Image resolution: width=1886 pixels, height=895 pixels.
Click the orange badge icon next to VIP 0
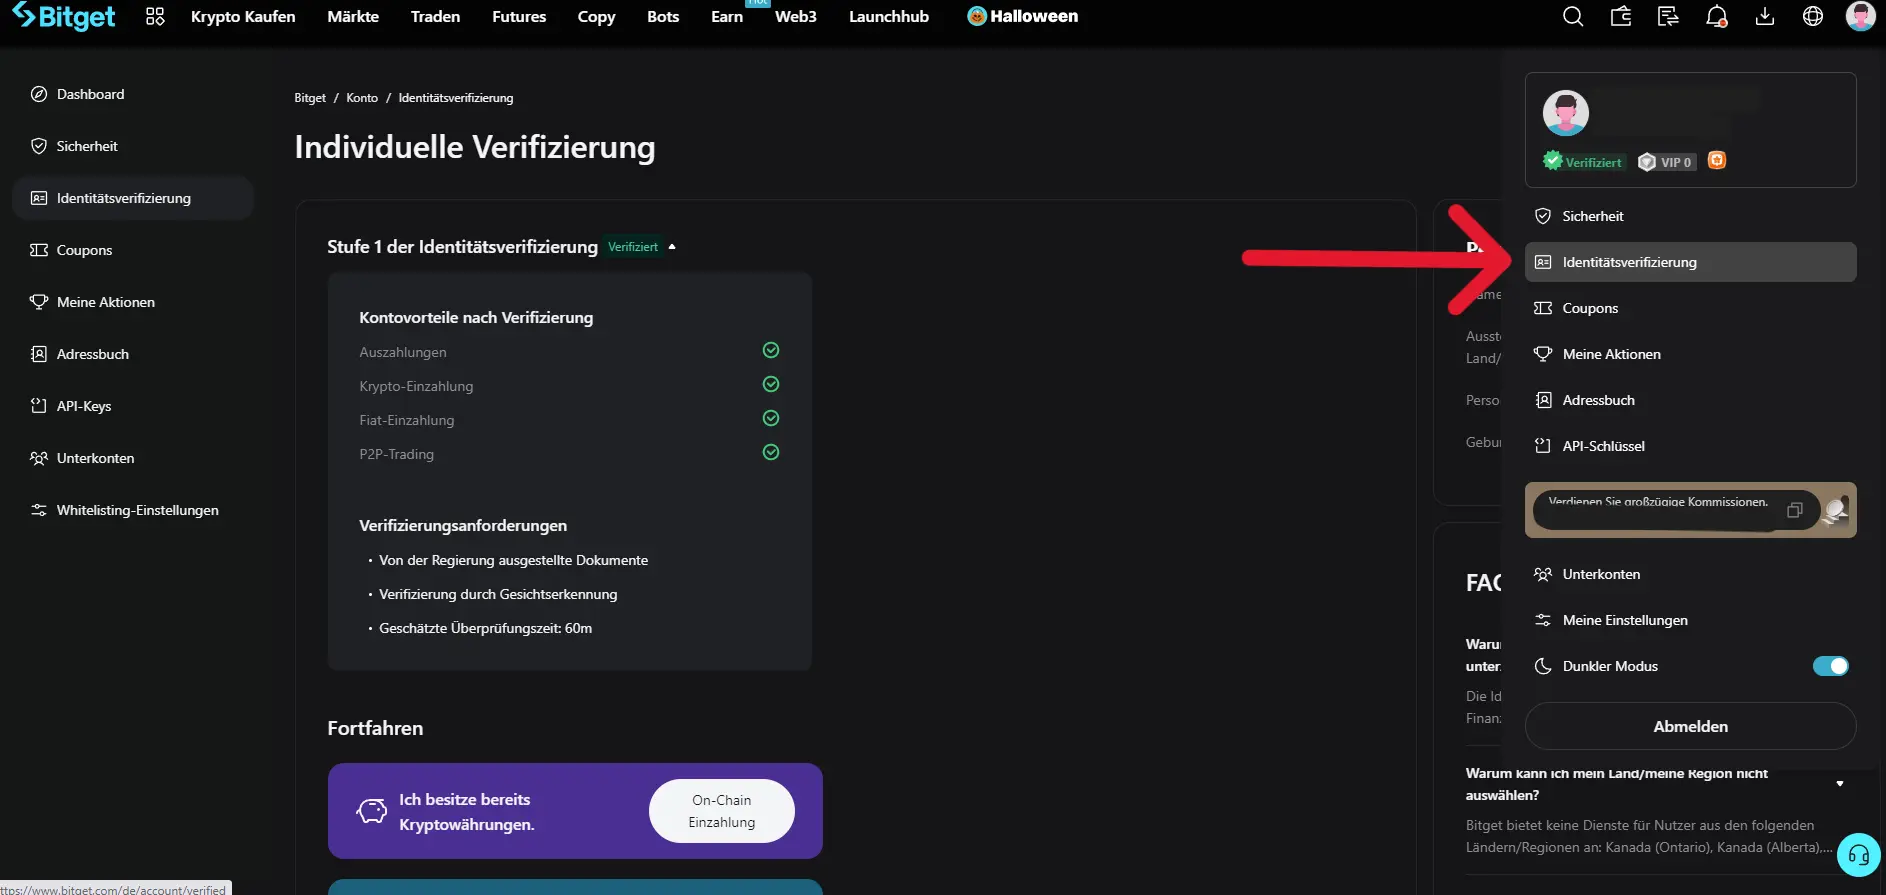[x=1717, y=161]
